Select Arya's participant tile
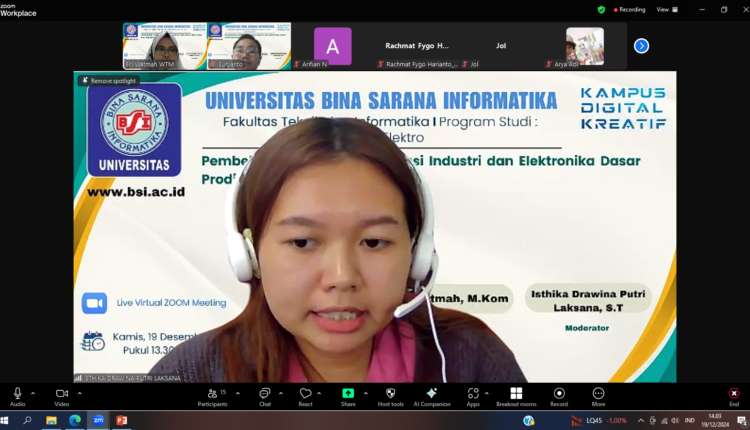This screenshot has width=750, height=430. point(585,46)
